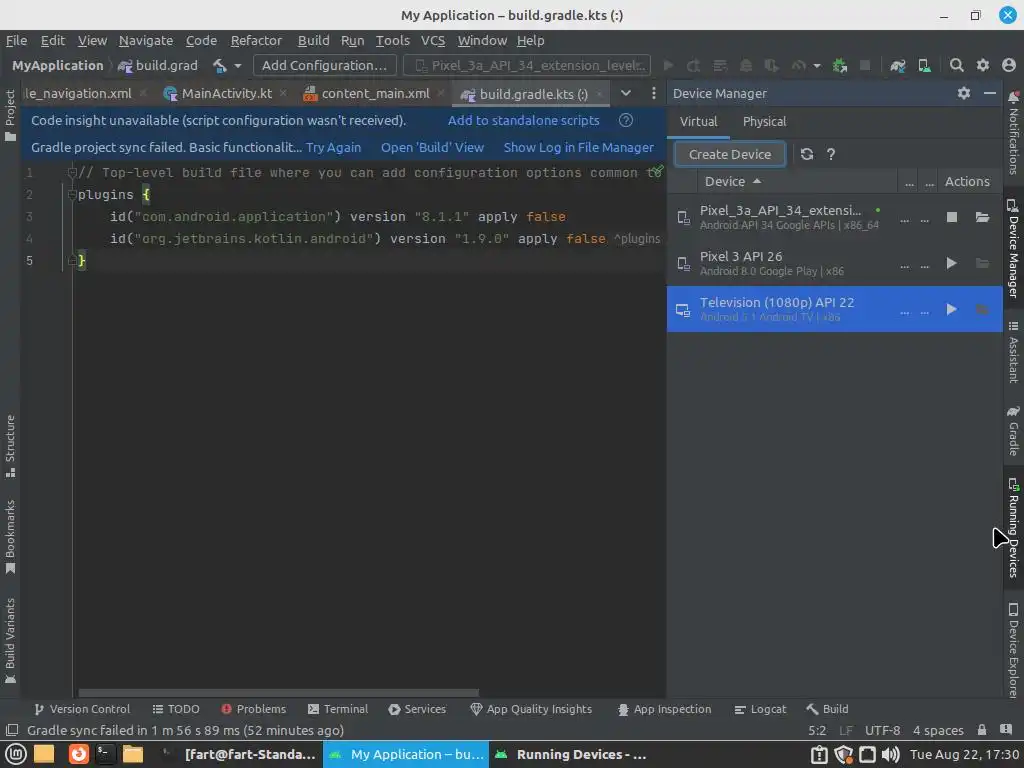
Task: Click the 4 spaces indent status entry
Action: click(938, 730)
